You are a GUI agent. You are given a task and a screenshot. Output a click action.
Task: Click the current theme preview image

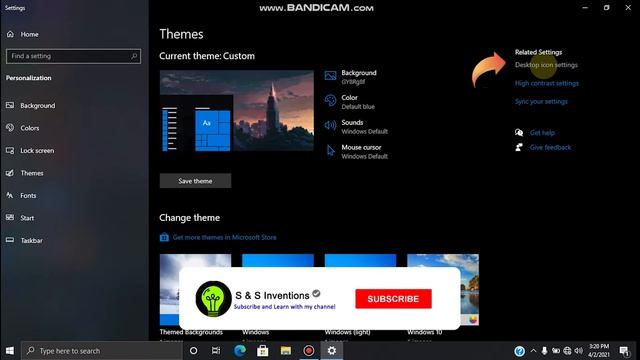[237, 111]
